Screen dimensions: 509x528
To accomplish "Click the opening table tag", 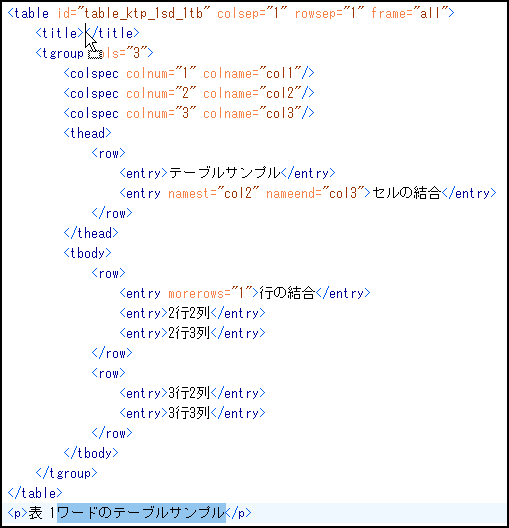I will [28, 13].
